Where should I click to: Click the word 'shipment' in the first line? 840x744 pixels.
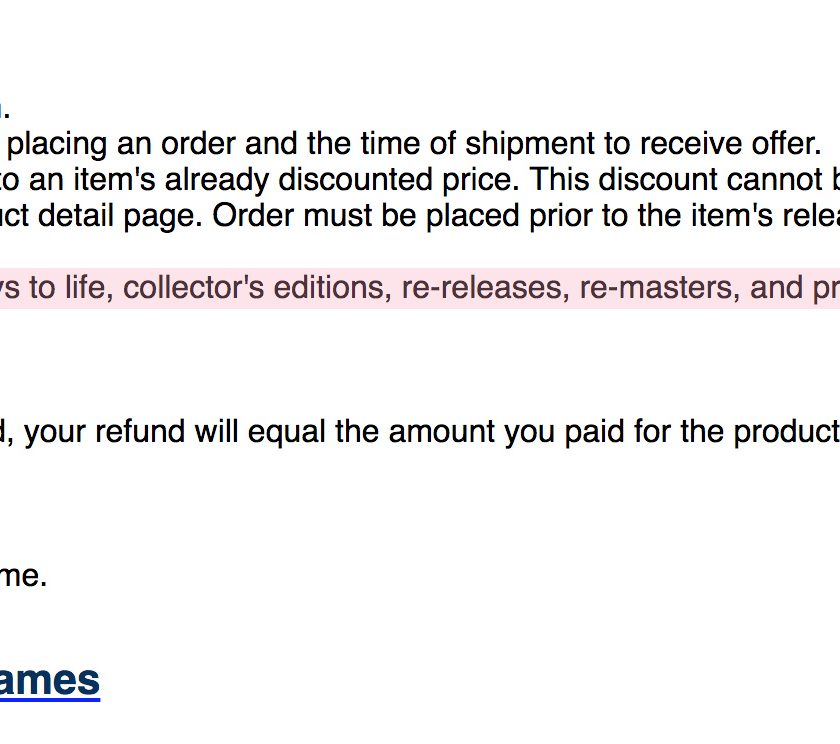tap(530, 144)
